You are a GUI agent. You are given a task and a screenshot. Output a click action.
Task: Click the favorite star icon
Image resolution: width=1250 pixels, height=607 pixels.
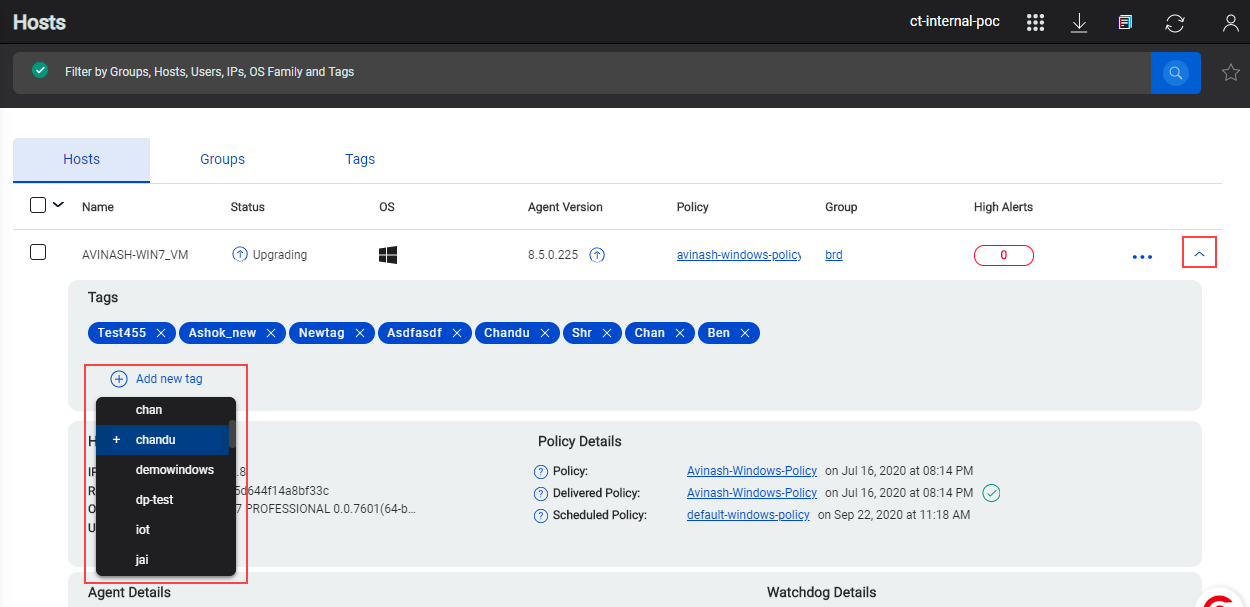tap(1231, 72)
